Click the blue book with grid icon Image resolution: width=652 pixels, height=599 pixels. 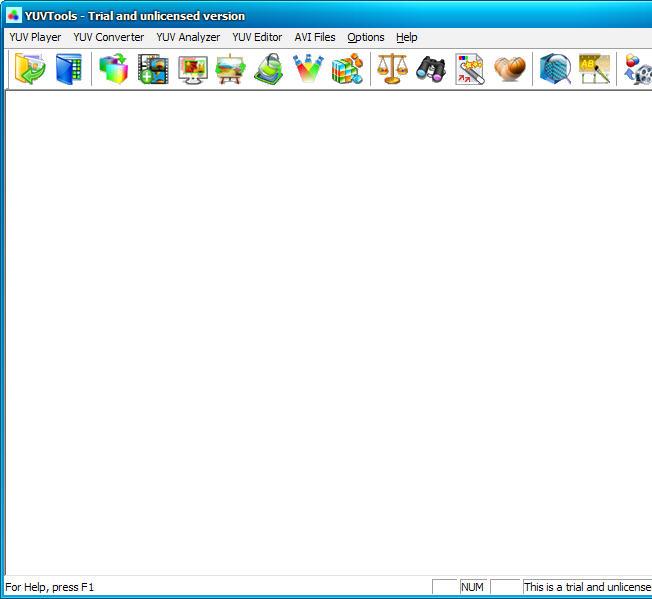68,69
